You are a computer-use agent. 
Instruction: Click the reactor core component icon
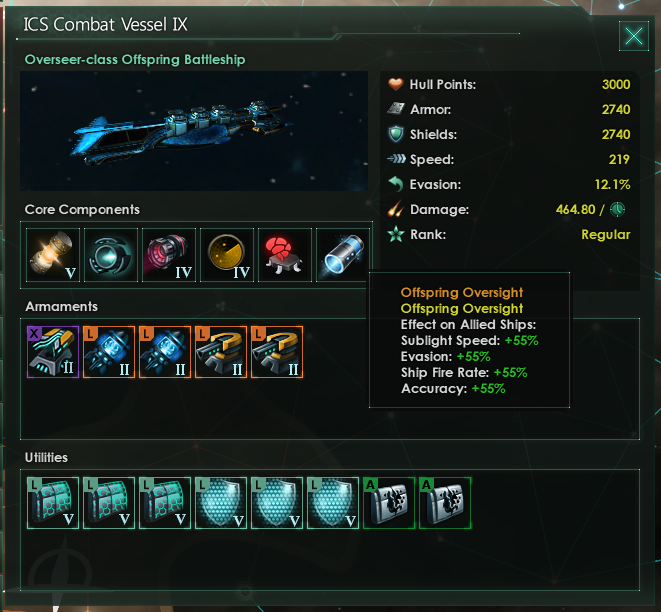tap(53, 255)
